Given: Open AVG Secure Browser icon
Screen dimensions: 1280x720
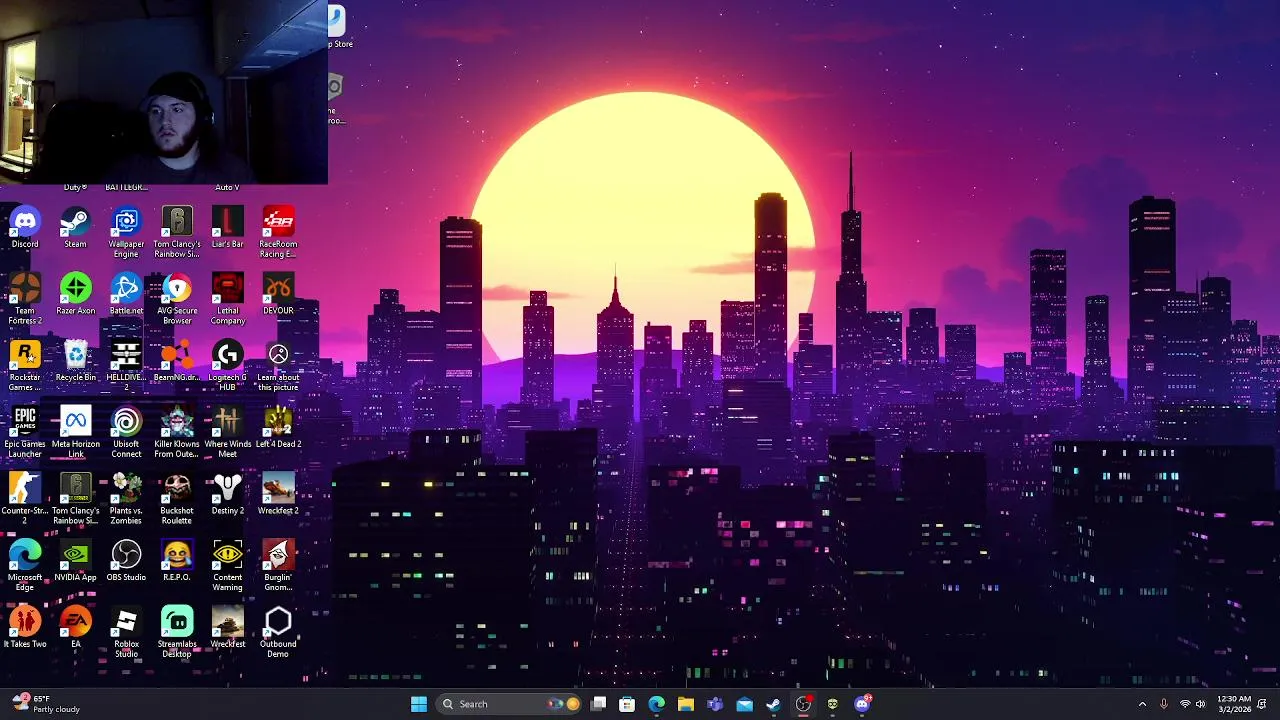Looking at the screenshot, I should click(x=177, y=300).
